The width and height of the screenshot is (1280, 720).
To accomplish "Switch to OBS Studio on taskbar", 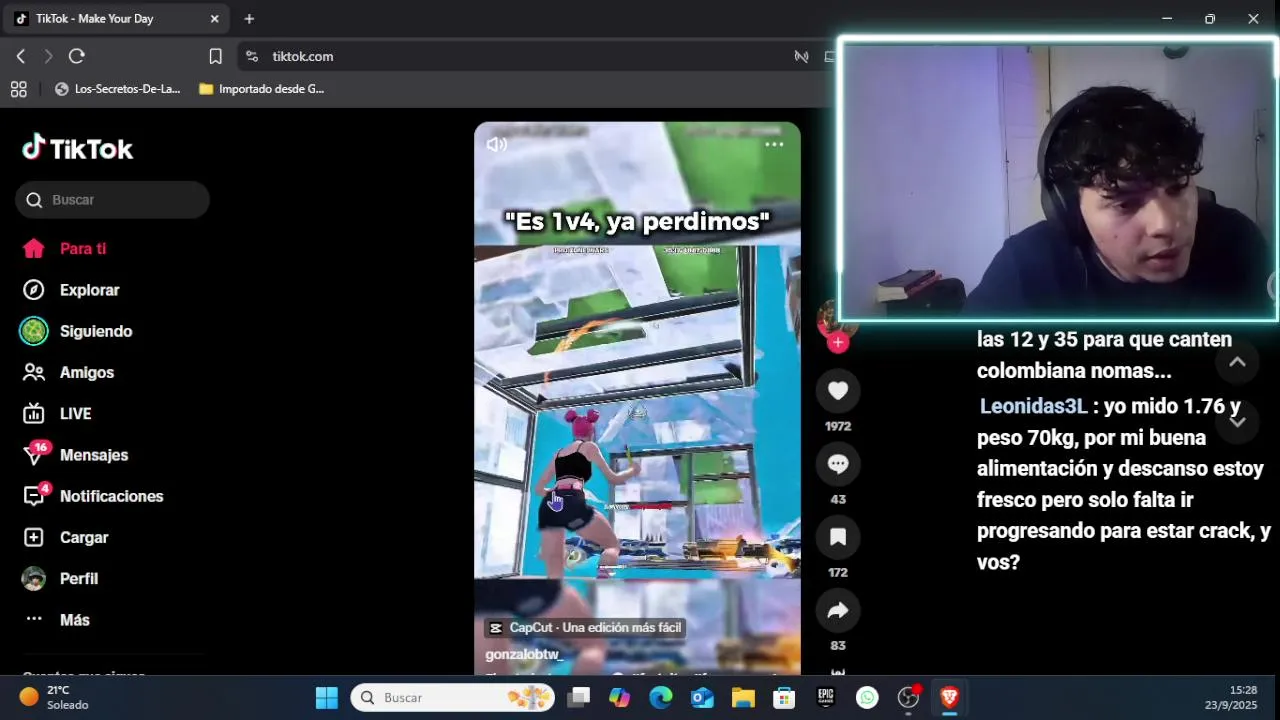I will pos(908,697).
